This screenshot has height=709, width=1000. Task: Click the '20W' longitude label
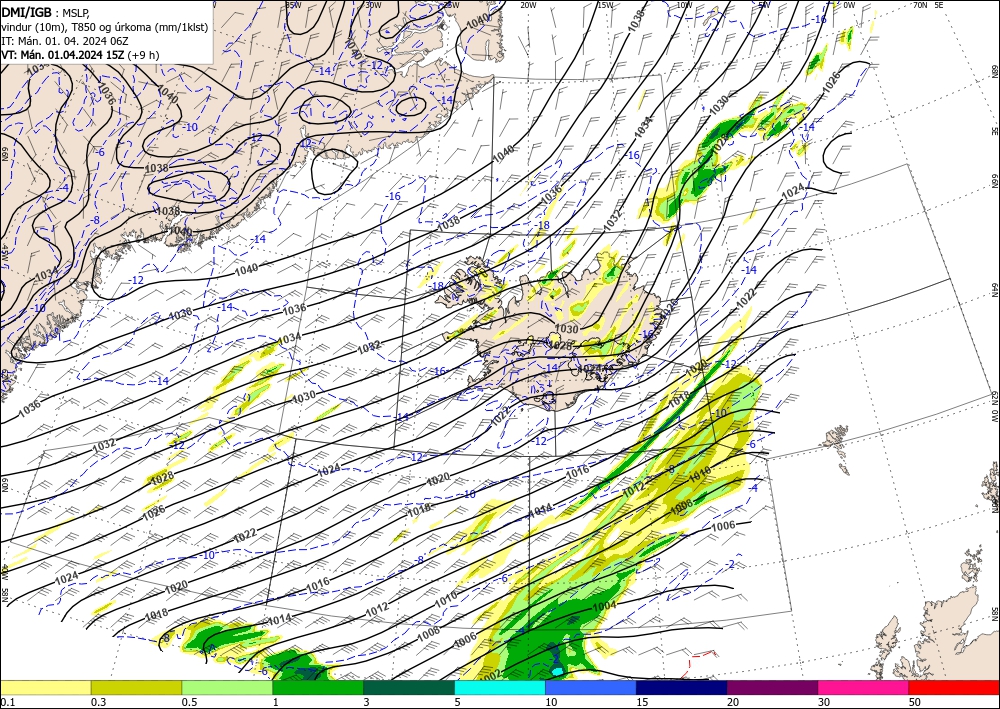[528, 5]
